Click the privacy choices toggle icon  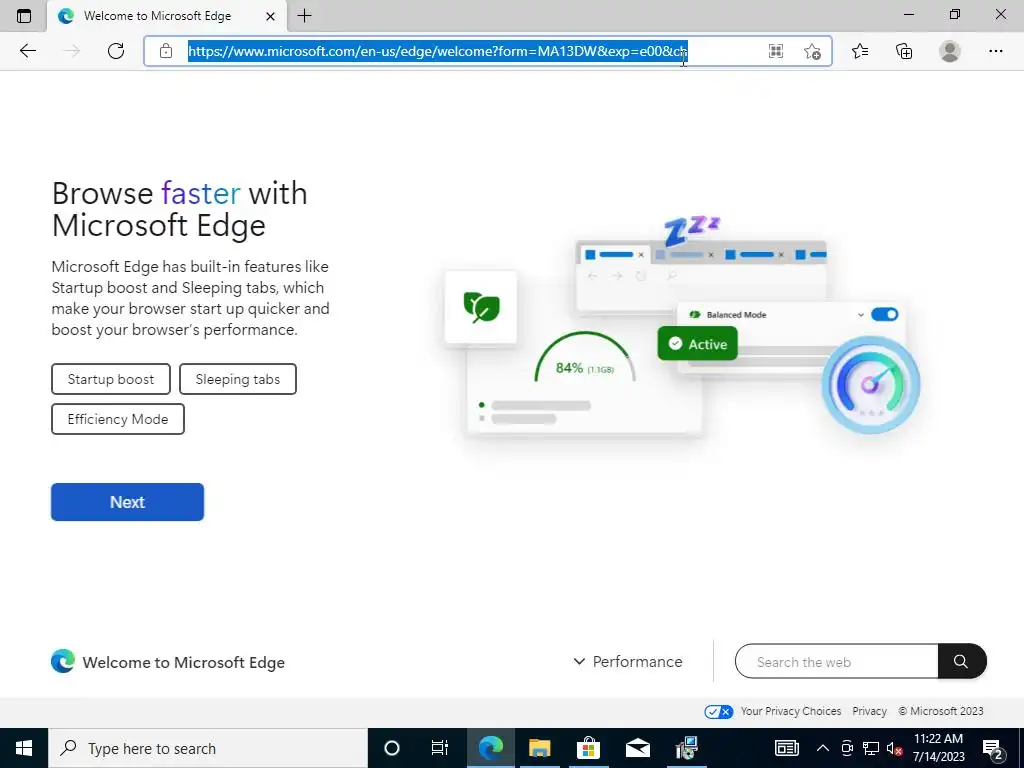[x=718, y=712]
